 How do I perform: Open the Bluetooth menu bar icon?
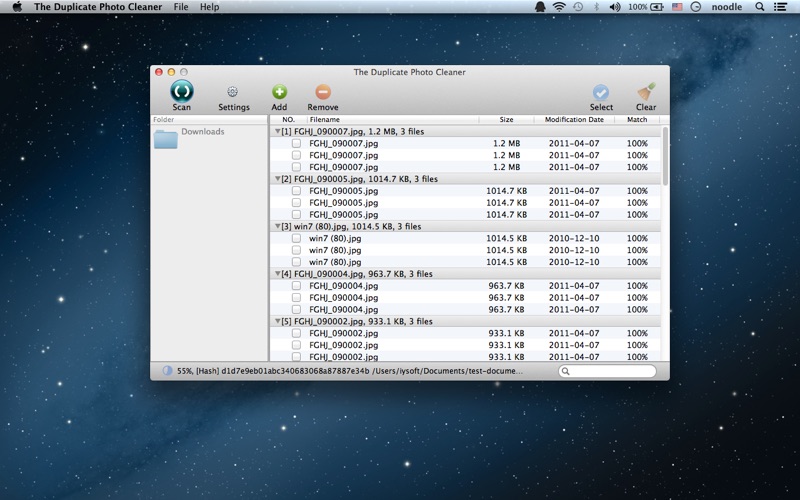(x=596, y=7)
